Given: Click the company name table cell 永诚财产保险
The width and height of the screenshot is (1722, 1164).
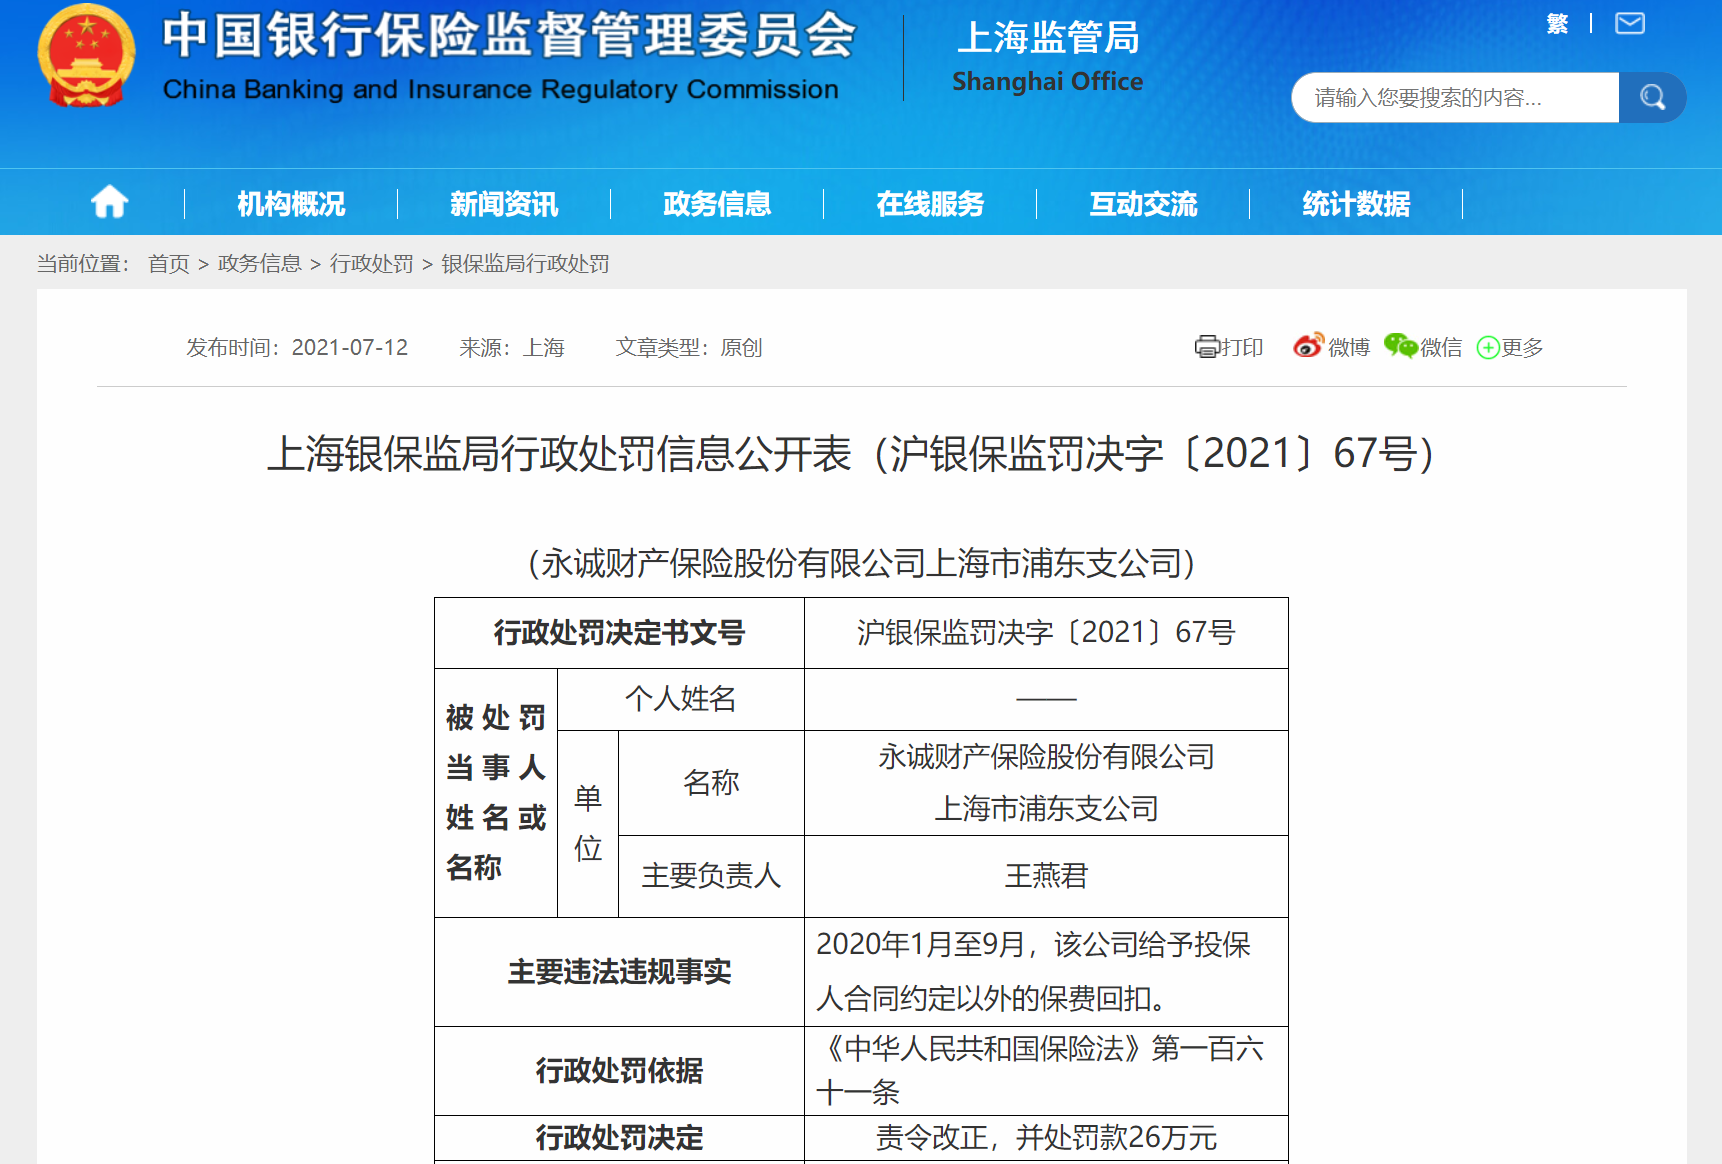Looking at the screenshot, I should pos(1046,783).
